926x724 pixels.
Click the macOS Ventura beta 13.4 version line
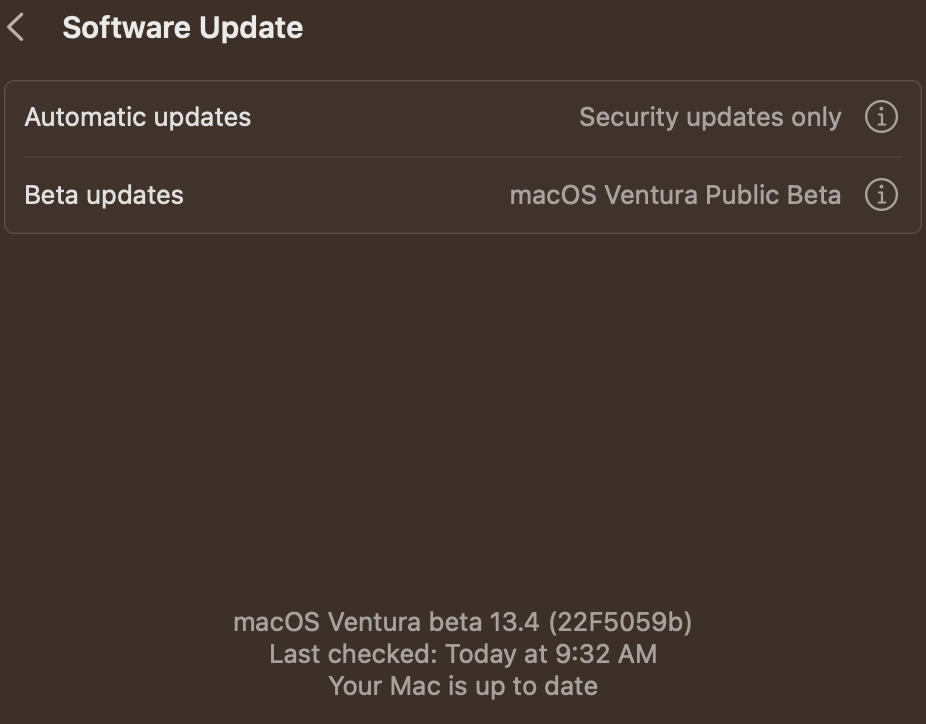(462, 622)
